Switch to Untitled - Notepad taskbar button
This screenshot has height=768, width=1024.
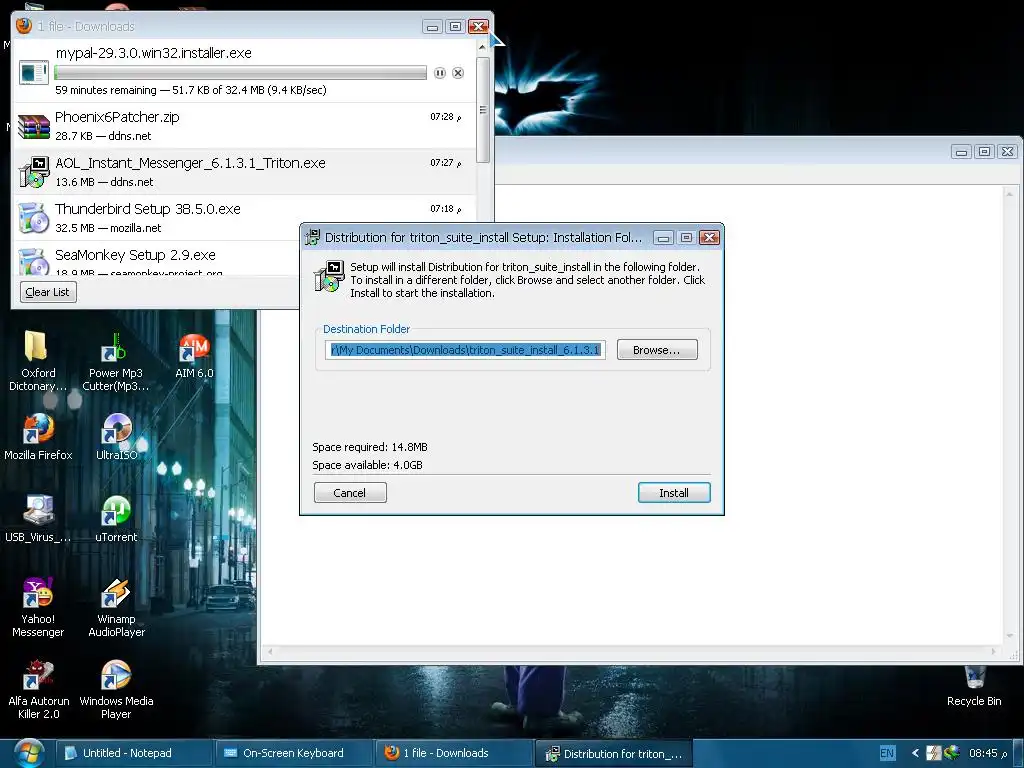point(134,753)
